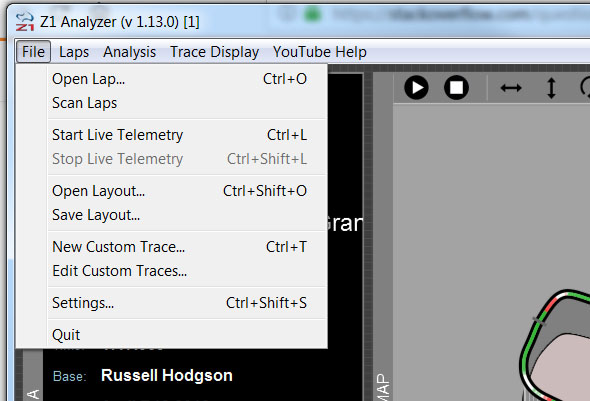
Task: Click the Z1 Analyzer logo in the title bar
Action: coord(25,21)
